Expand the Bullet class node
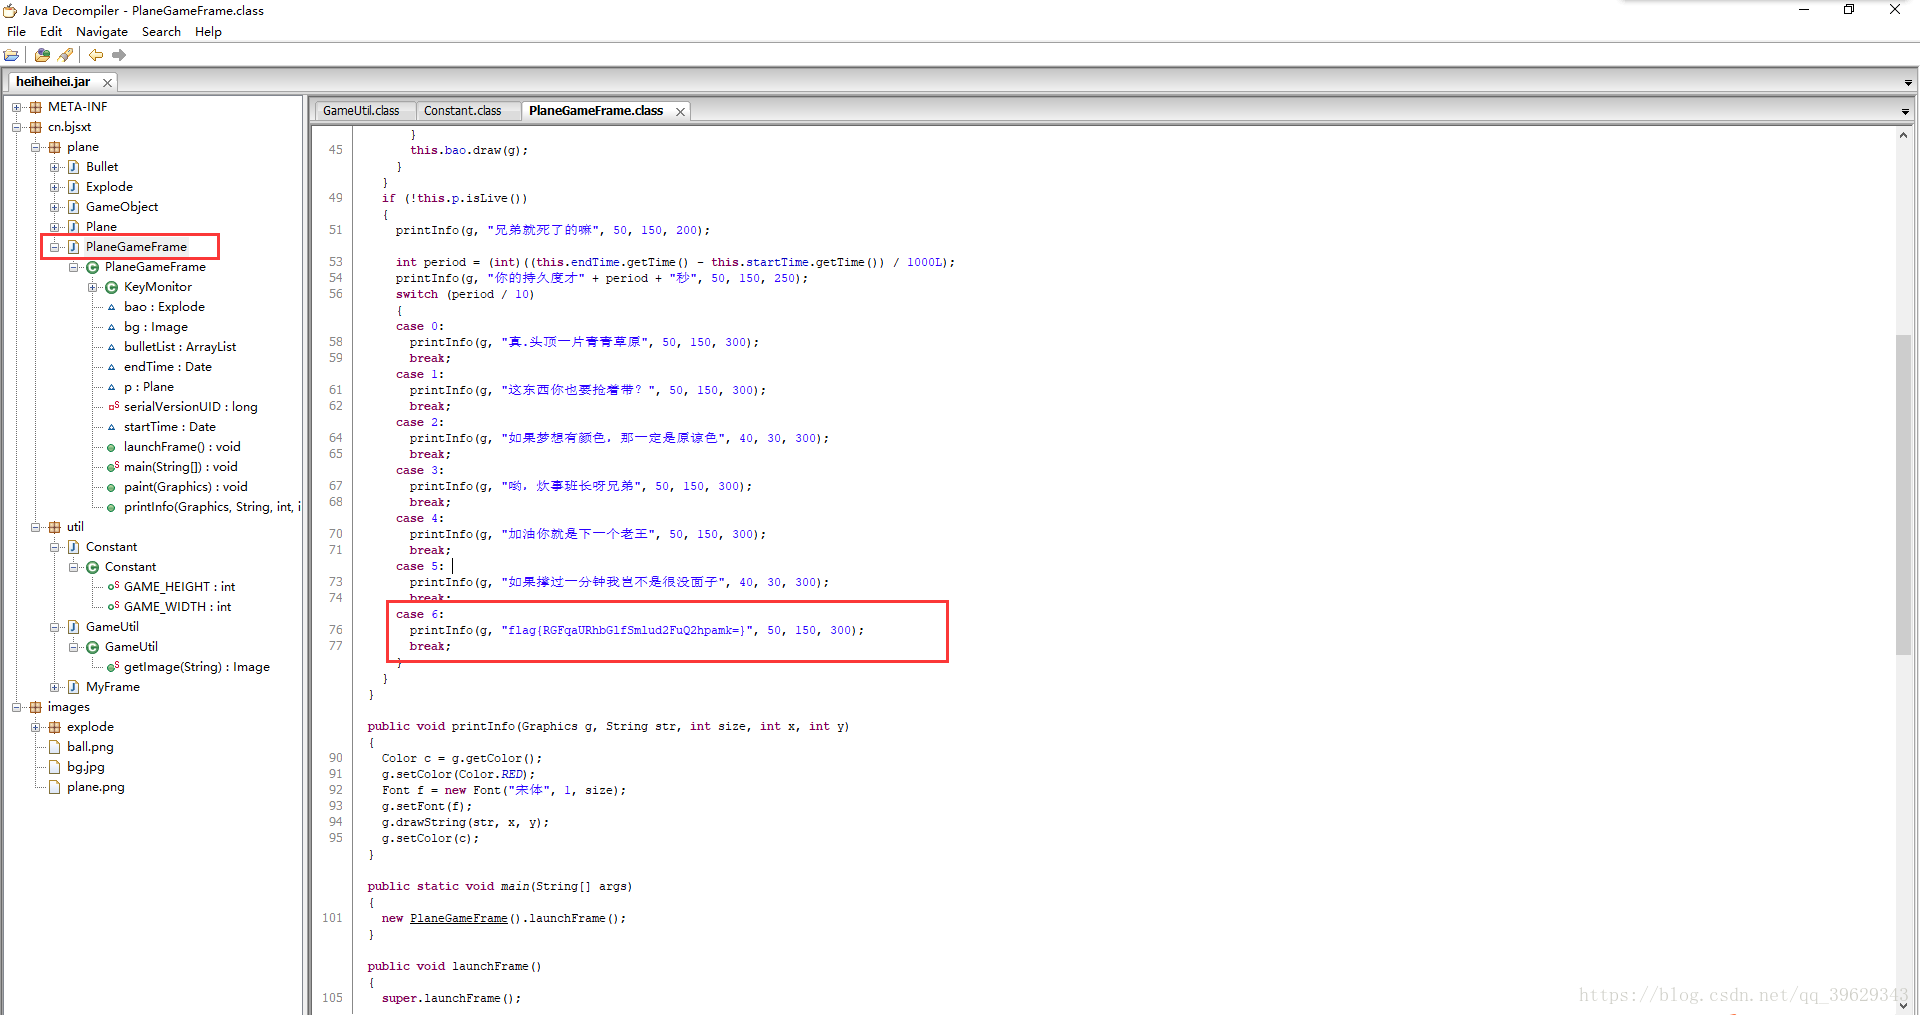 [x=55, y=167]
